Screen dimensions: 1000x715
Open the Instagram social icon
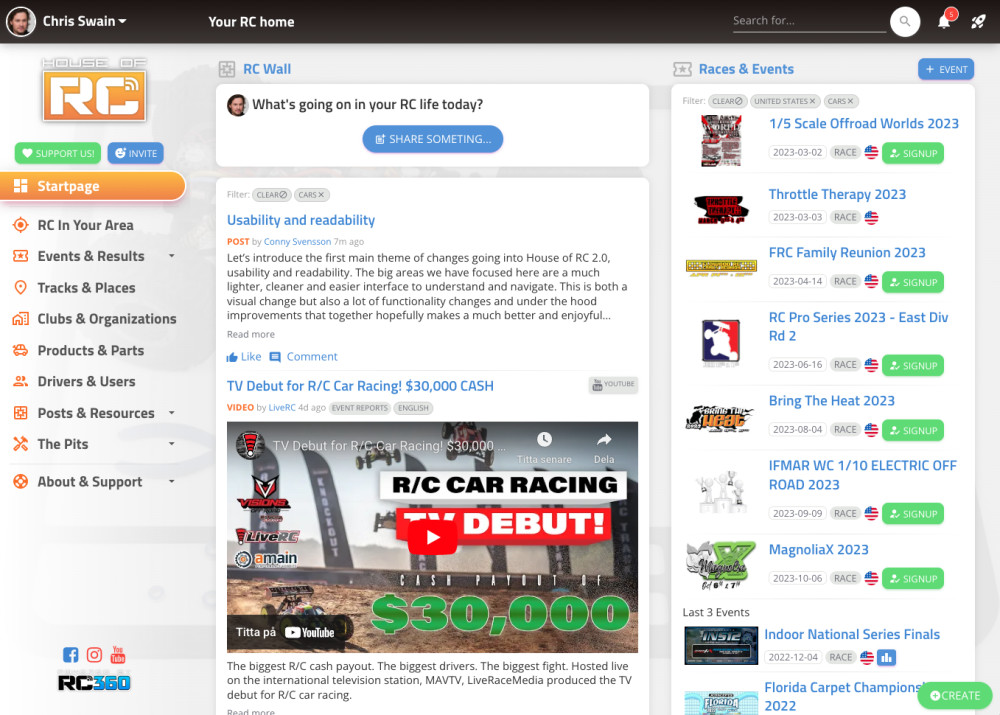pyautogui.click(x=94, y=655)
